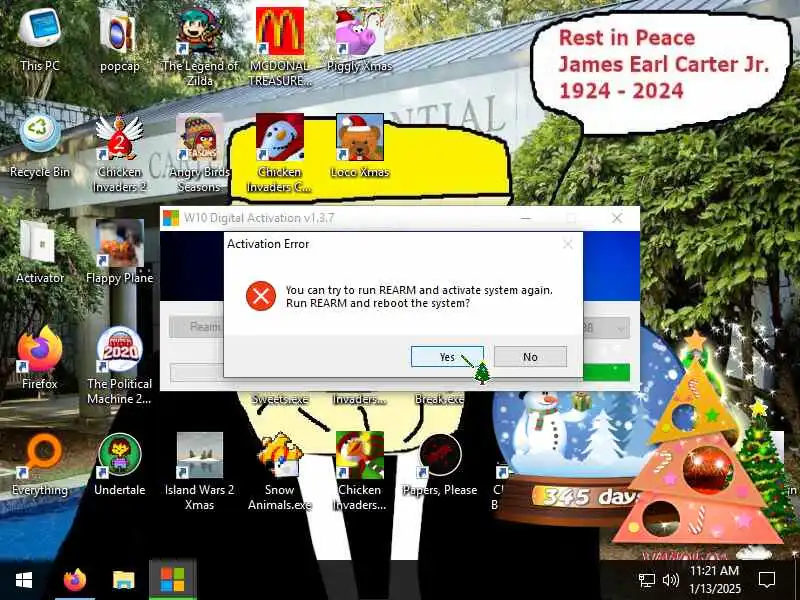Click No in the Activation Error dialog
The height and width of the screenshot is (600, 800).
(x=530, y=357)
